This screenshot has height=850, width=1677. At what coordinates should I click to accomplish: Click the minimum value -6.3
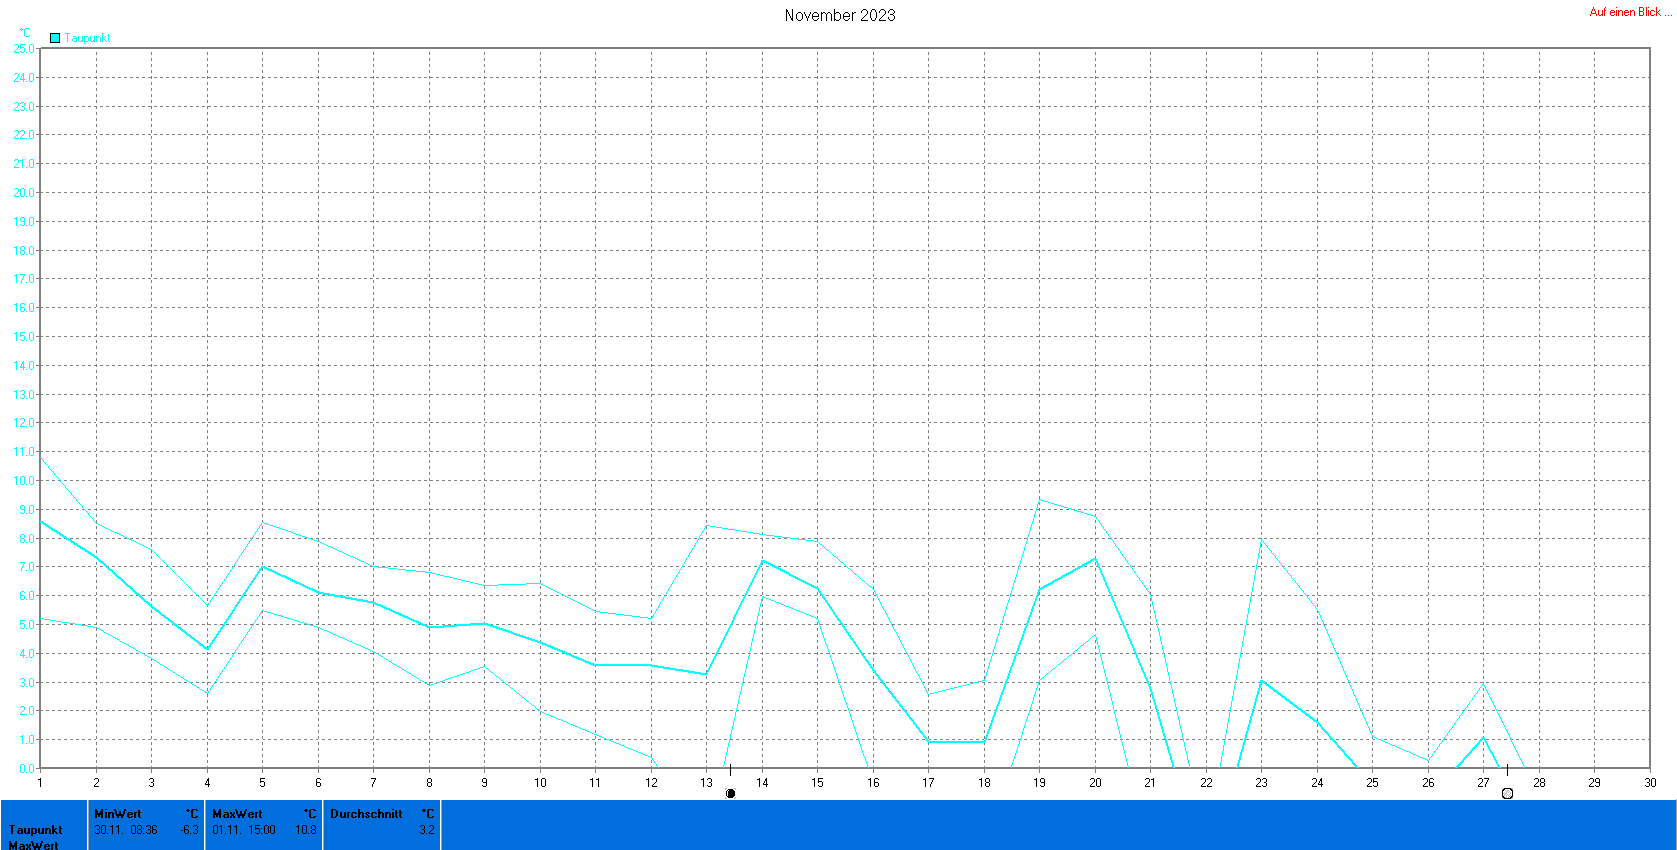tap(190, 830)
